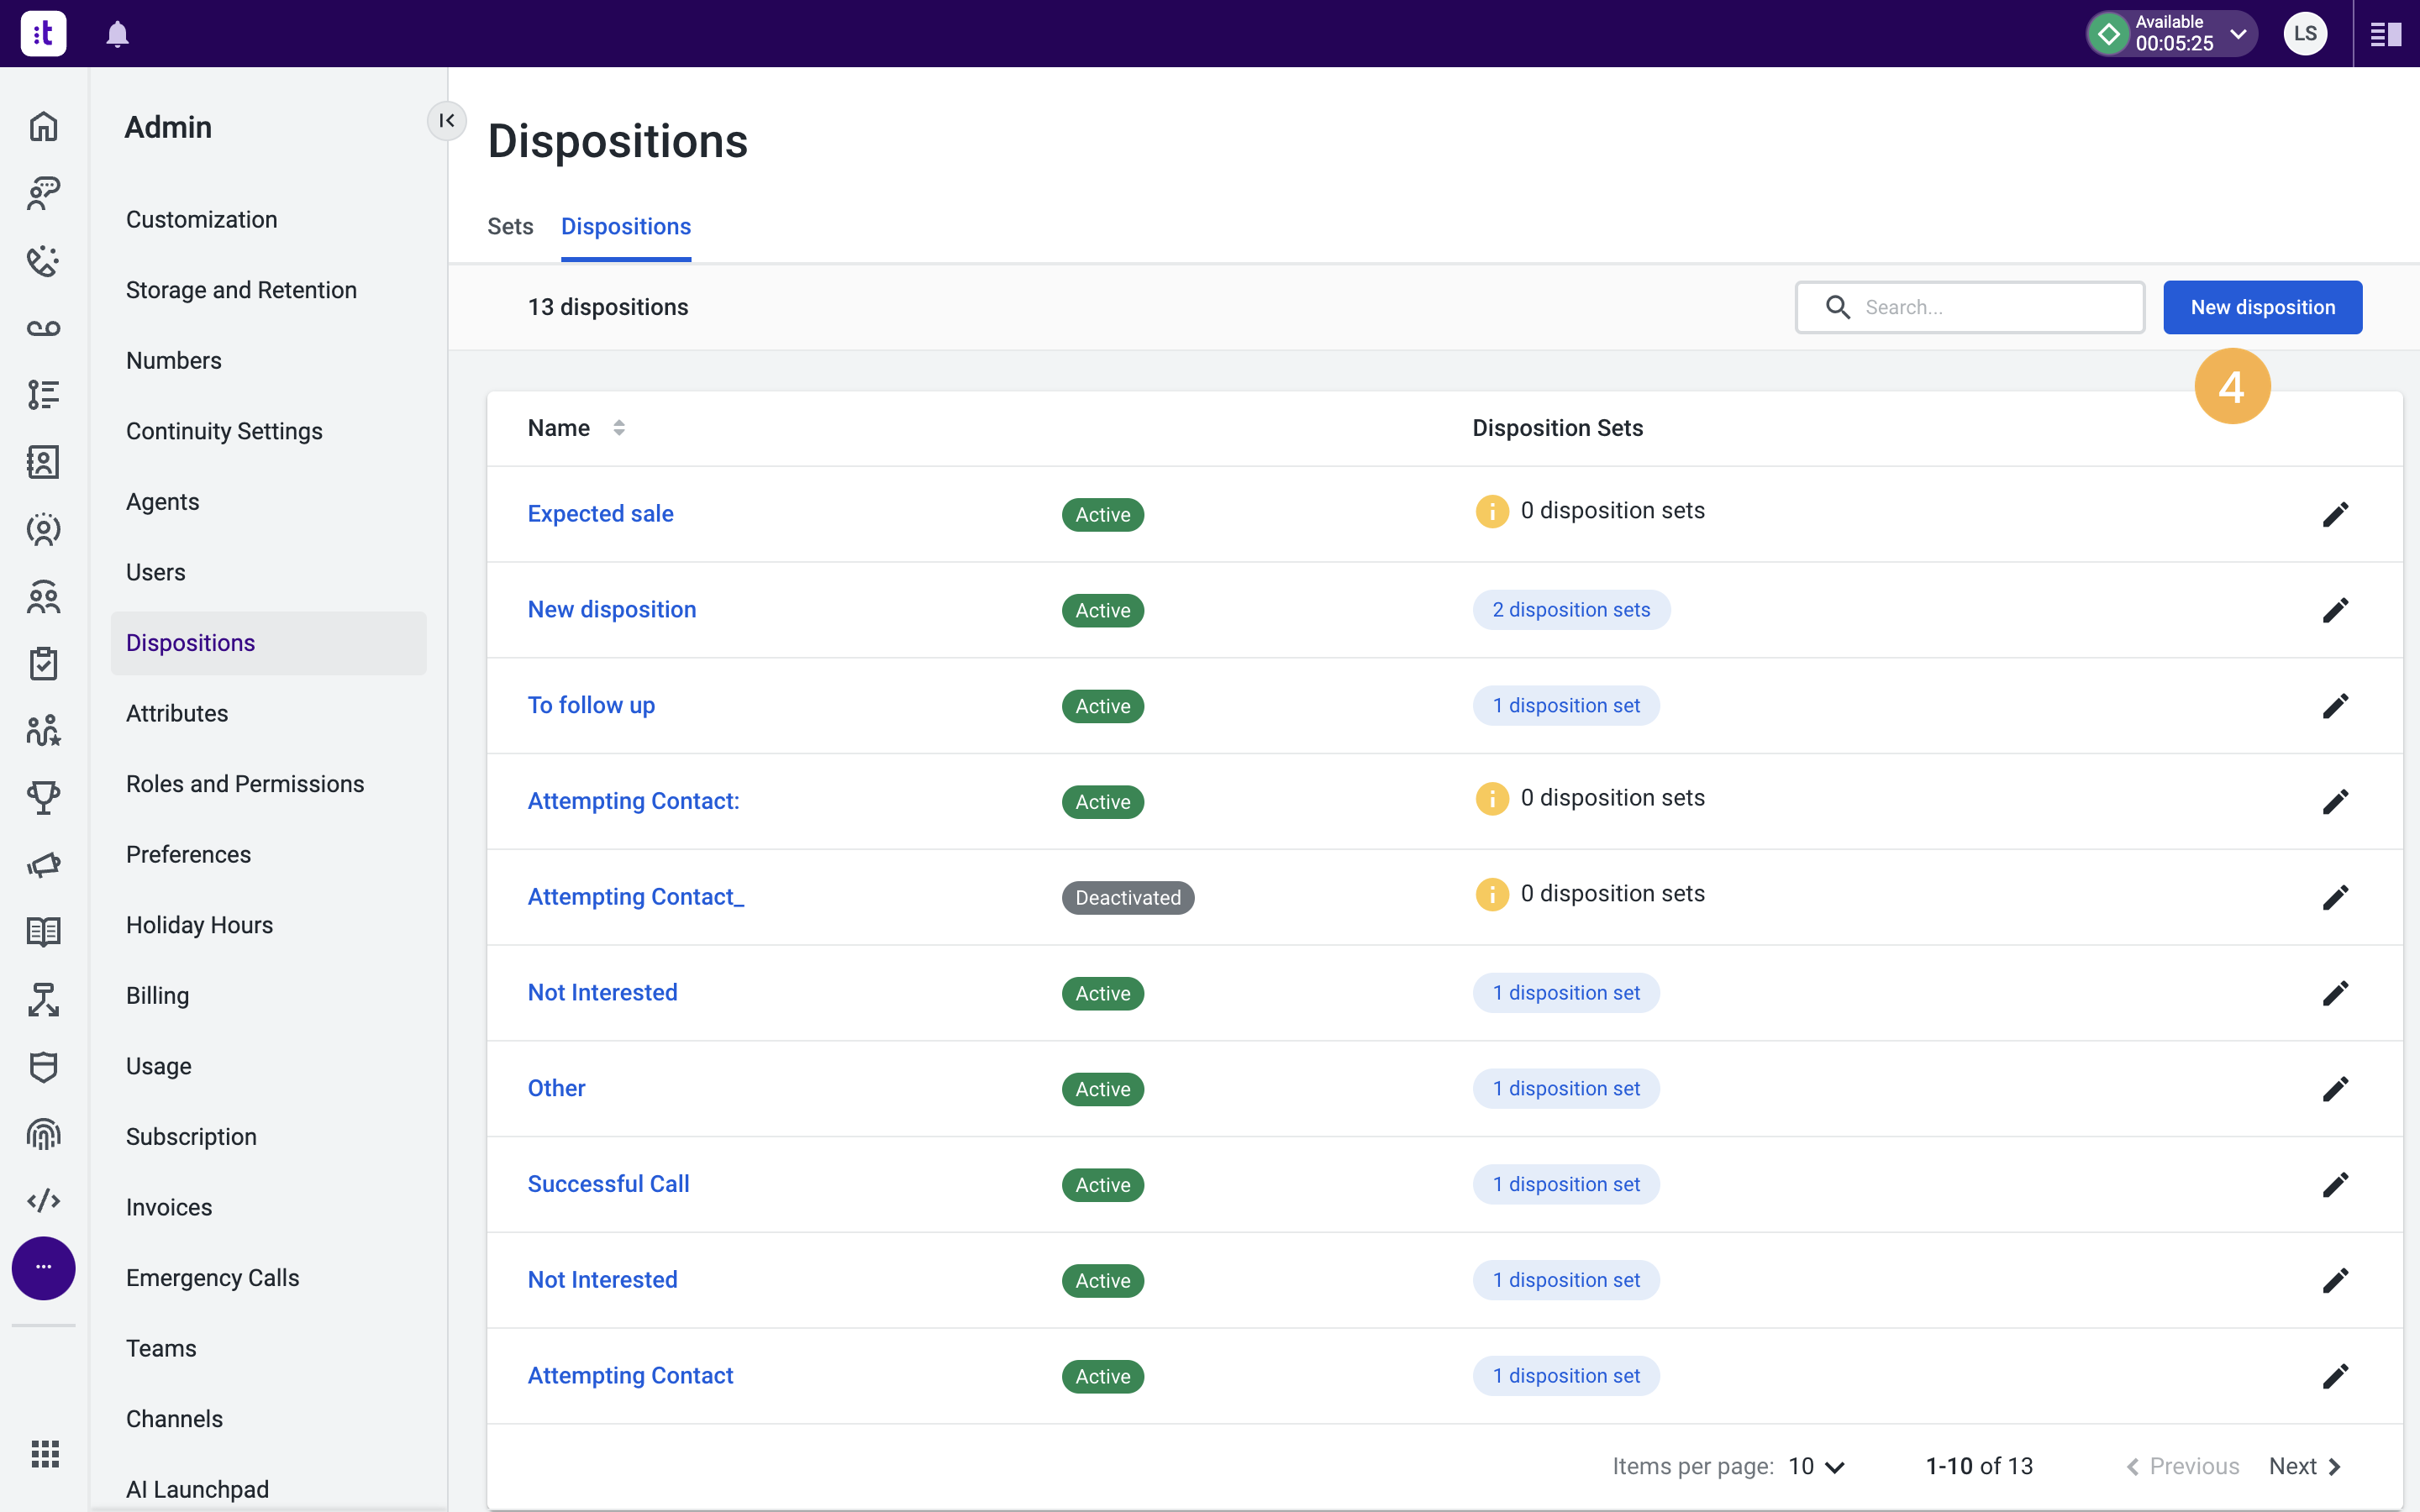The image size is (2420, 1512).
Task: Open the Megaphone announcements icon
Action: point(43,864)
